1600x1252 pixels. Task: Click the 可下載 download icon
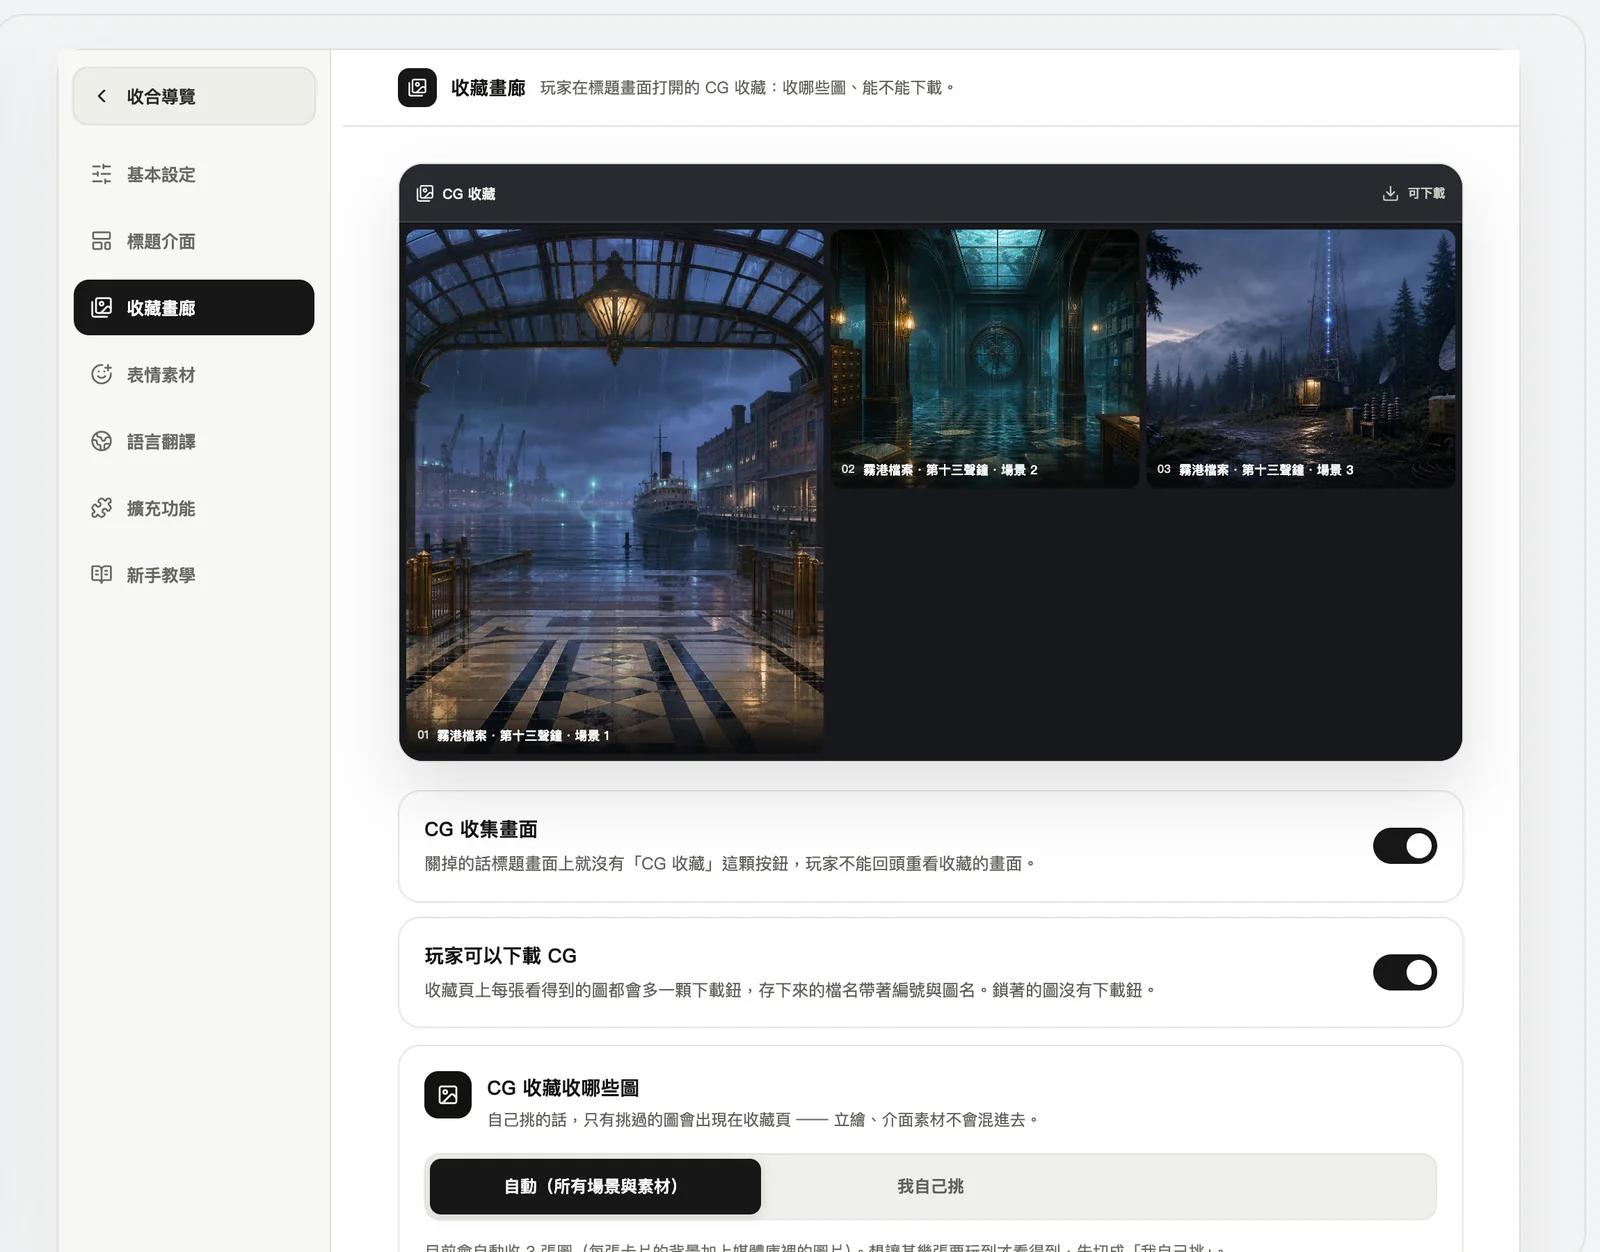click(1390, 193)
